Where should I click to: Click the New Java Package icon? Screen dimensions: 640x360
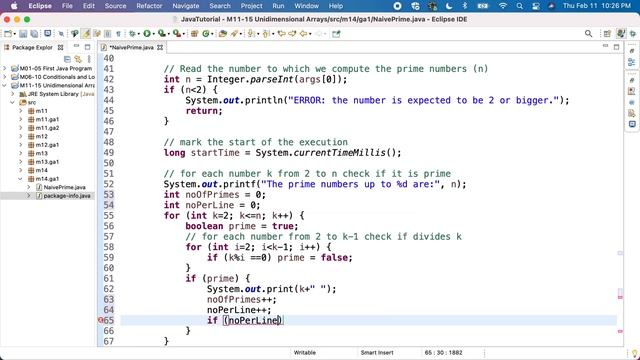(194, 34)
